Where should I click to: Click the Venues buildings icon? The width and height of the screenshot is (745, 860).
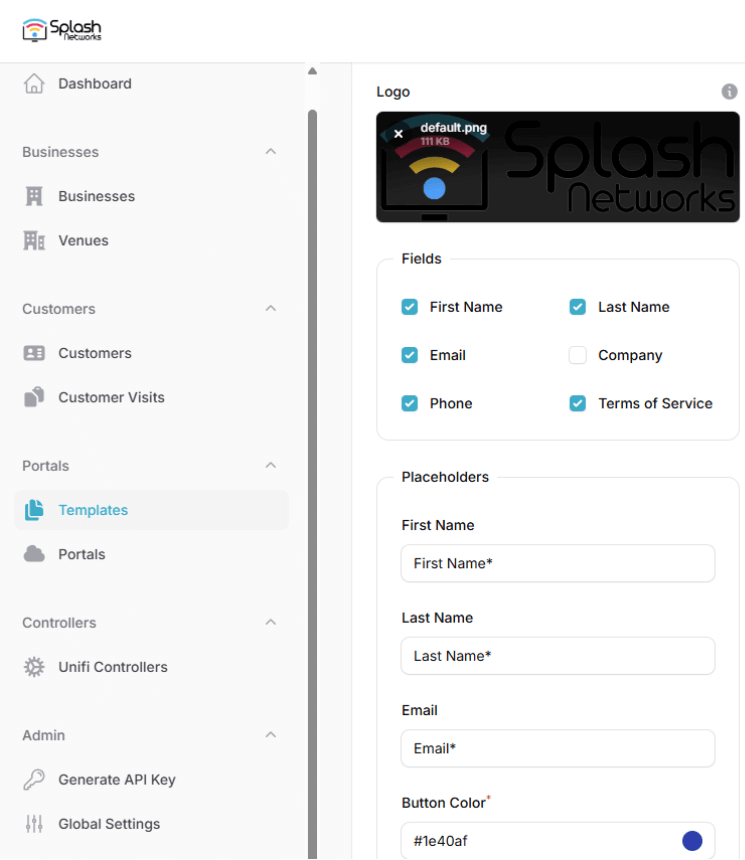pos(34,240)
